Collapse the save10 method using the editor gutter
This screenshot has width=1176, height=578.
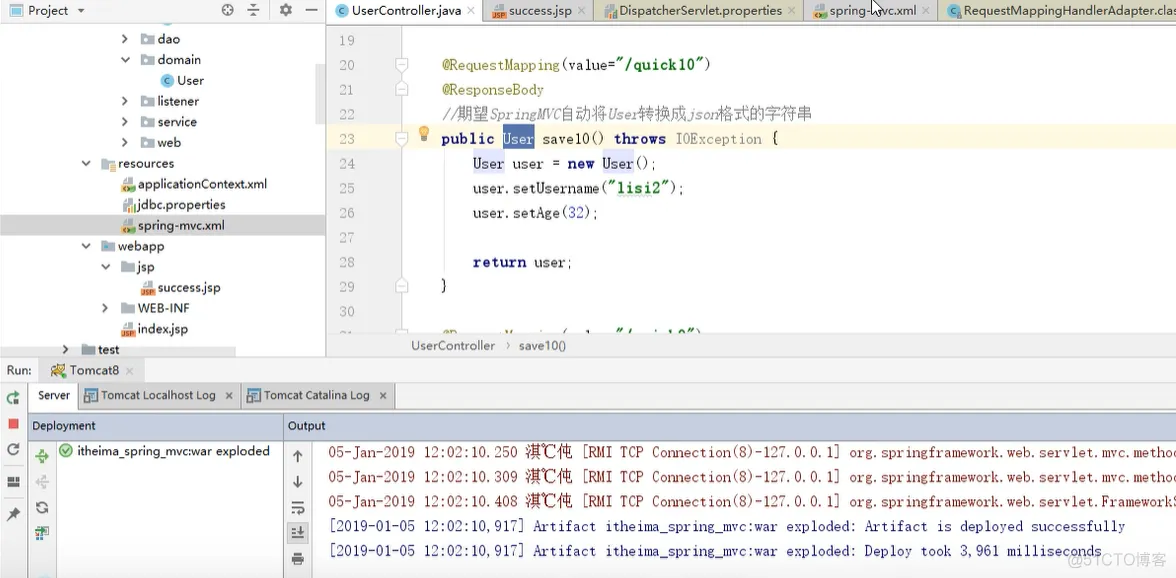(401, 137)
